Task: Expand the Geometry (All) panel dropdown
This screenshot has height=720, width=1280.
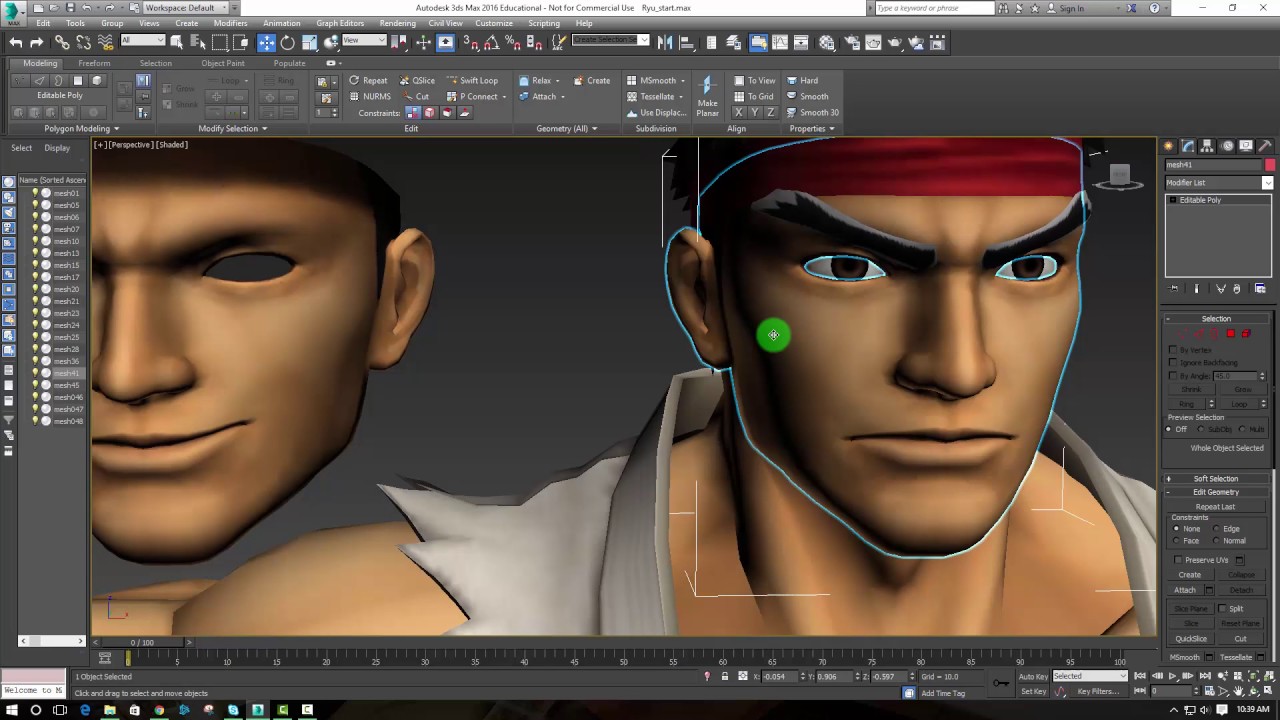Action: click(567, 129)
